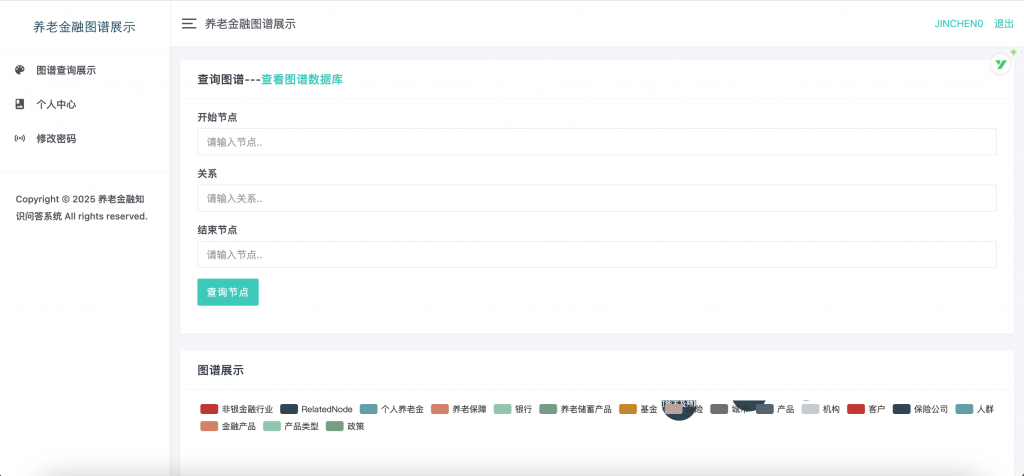
Task: Click the signal icon beside 修改密码
Action: [x=20, y=138]
